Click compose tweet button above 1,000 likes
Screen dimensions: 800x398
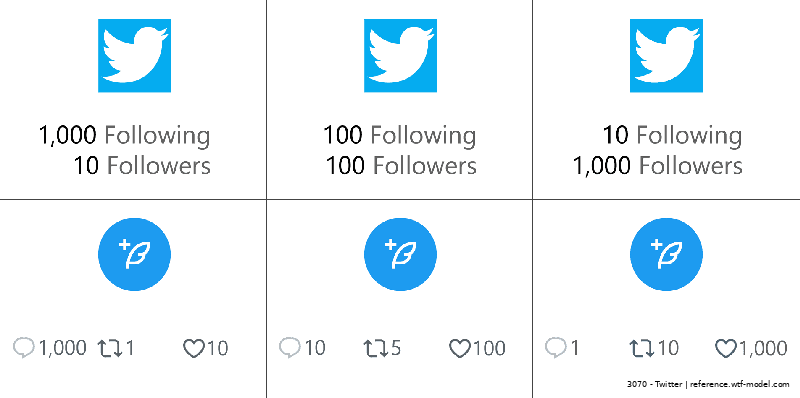click(x=666, y=254)
